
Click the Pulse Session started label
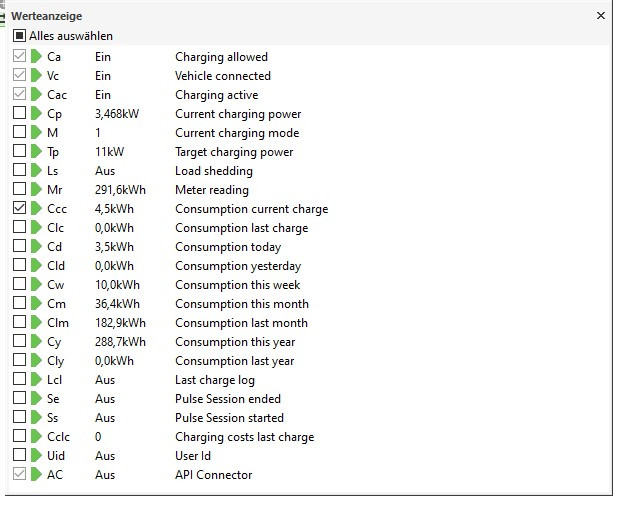(x=229, y=418)
